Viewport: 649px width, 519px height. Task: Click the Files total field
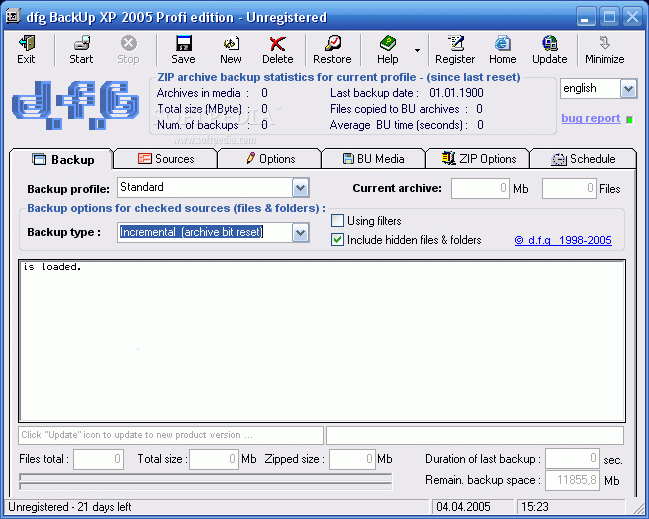(x=98, y=459)
